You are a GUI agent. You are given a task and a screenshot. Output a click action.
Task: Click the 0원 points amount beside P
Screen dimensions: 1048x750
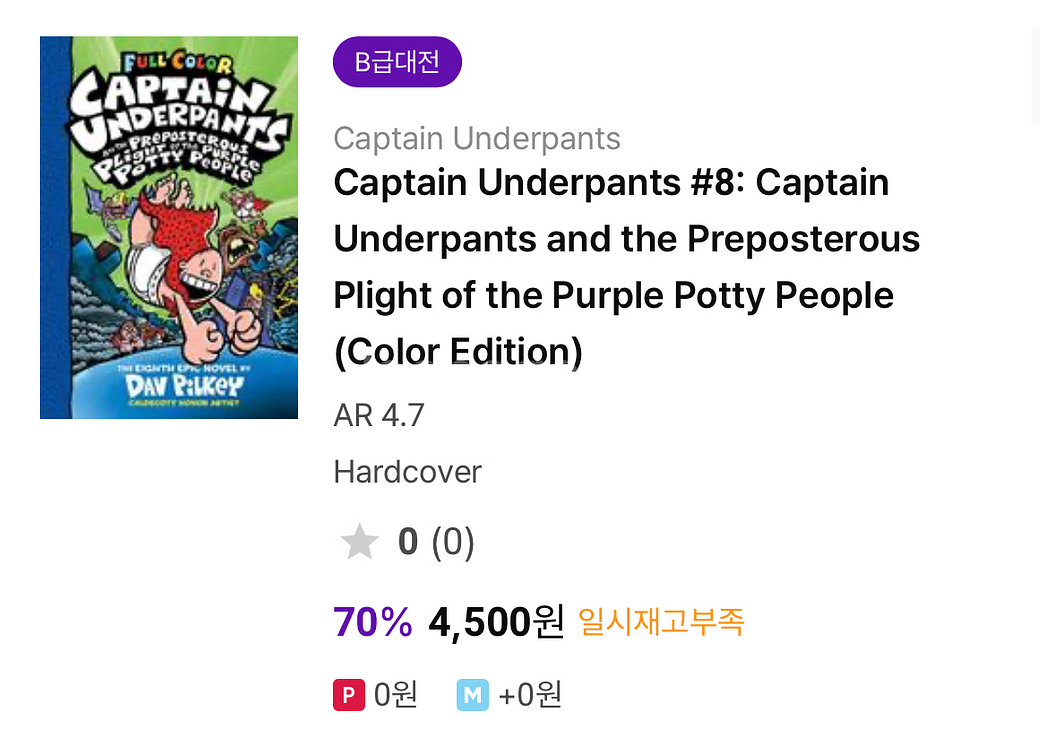(395, 694)
